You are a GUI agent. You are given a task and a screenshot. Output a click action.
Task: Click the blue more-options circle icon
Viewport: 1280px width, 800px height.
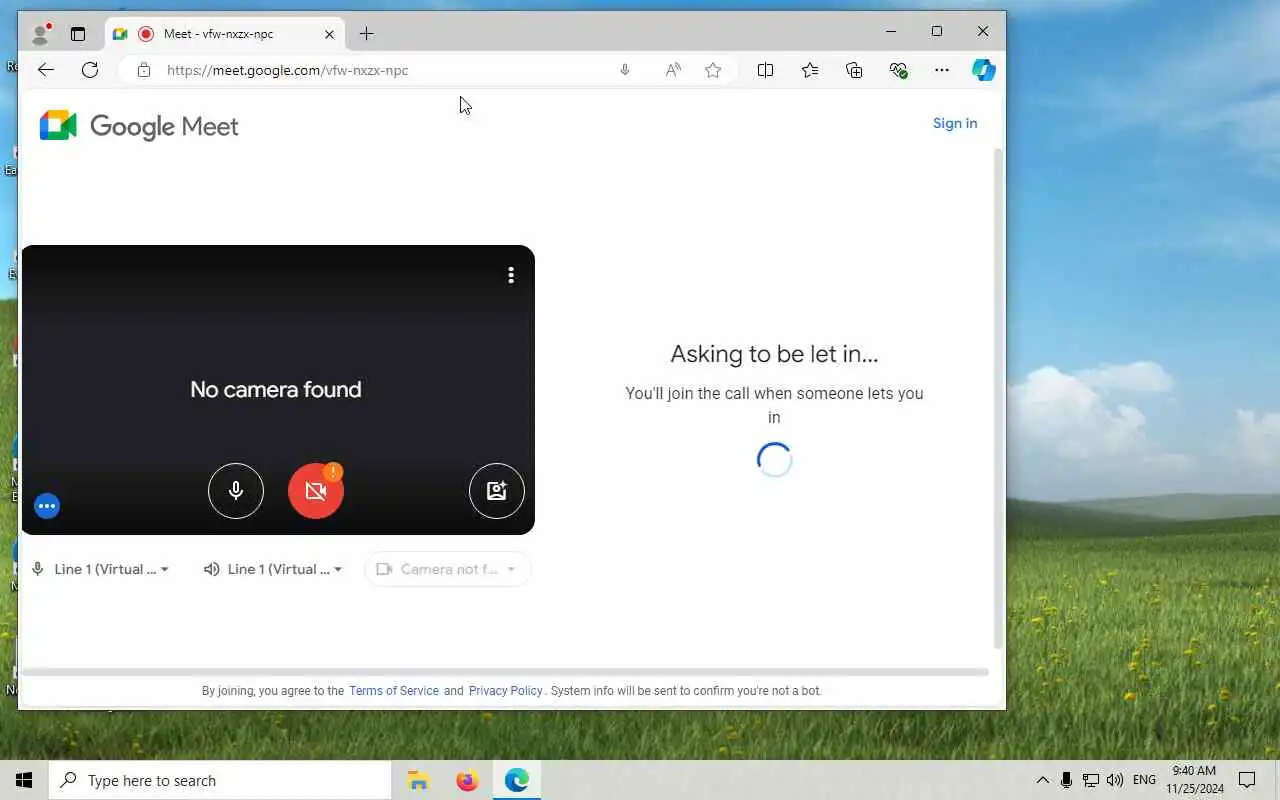tap(47, 506)
